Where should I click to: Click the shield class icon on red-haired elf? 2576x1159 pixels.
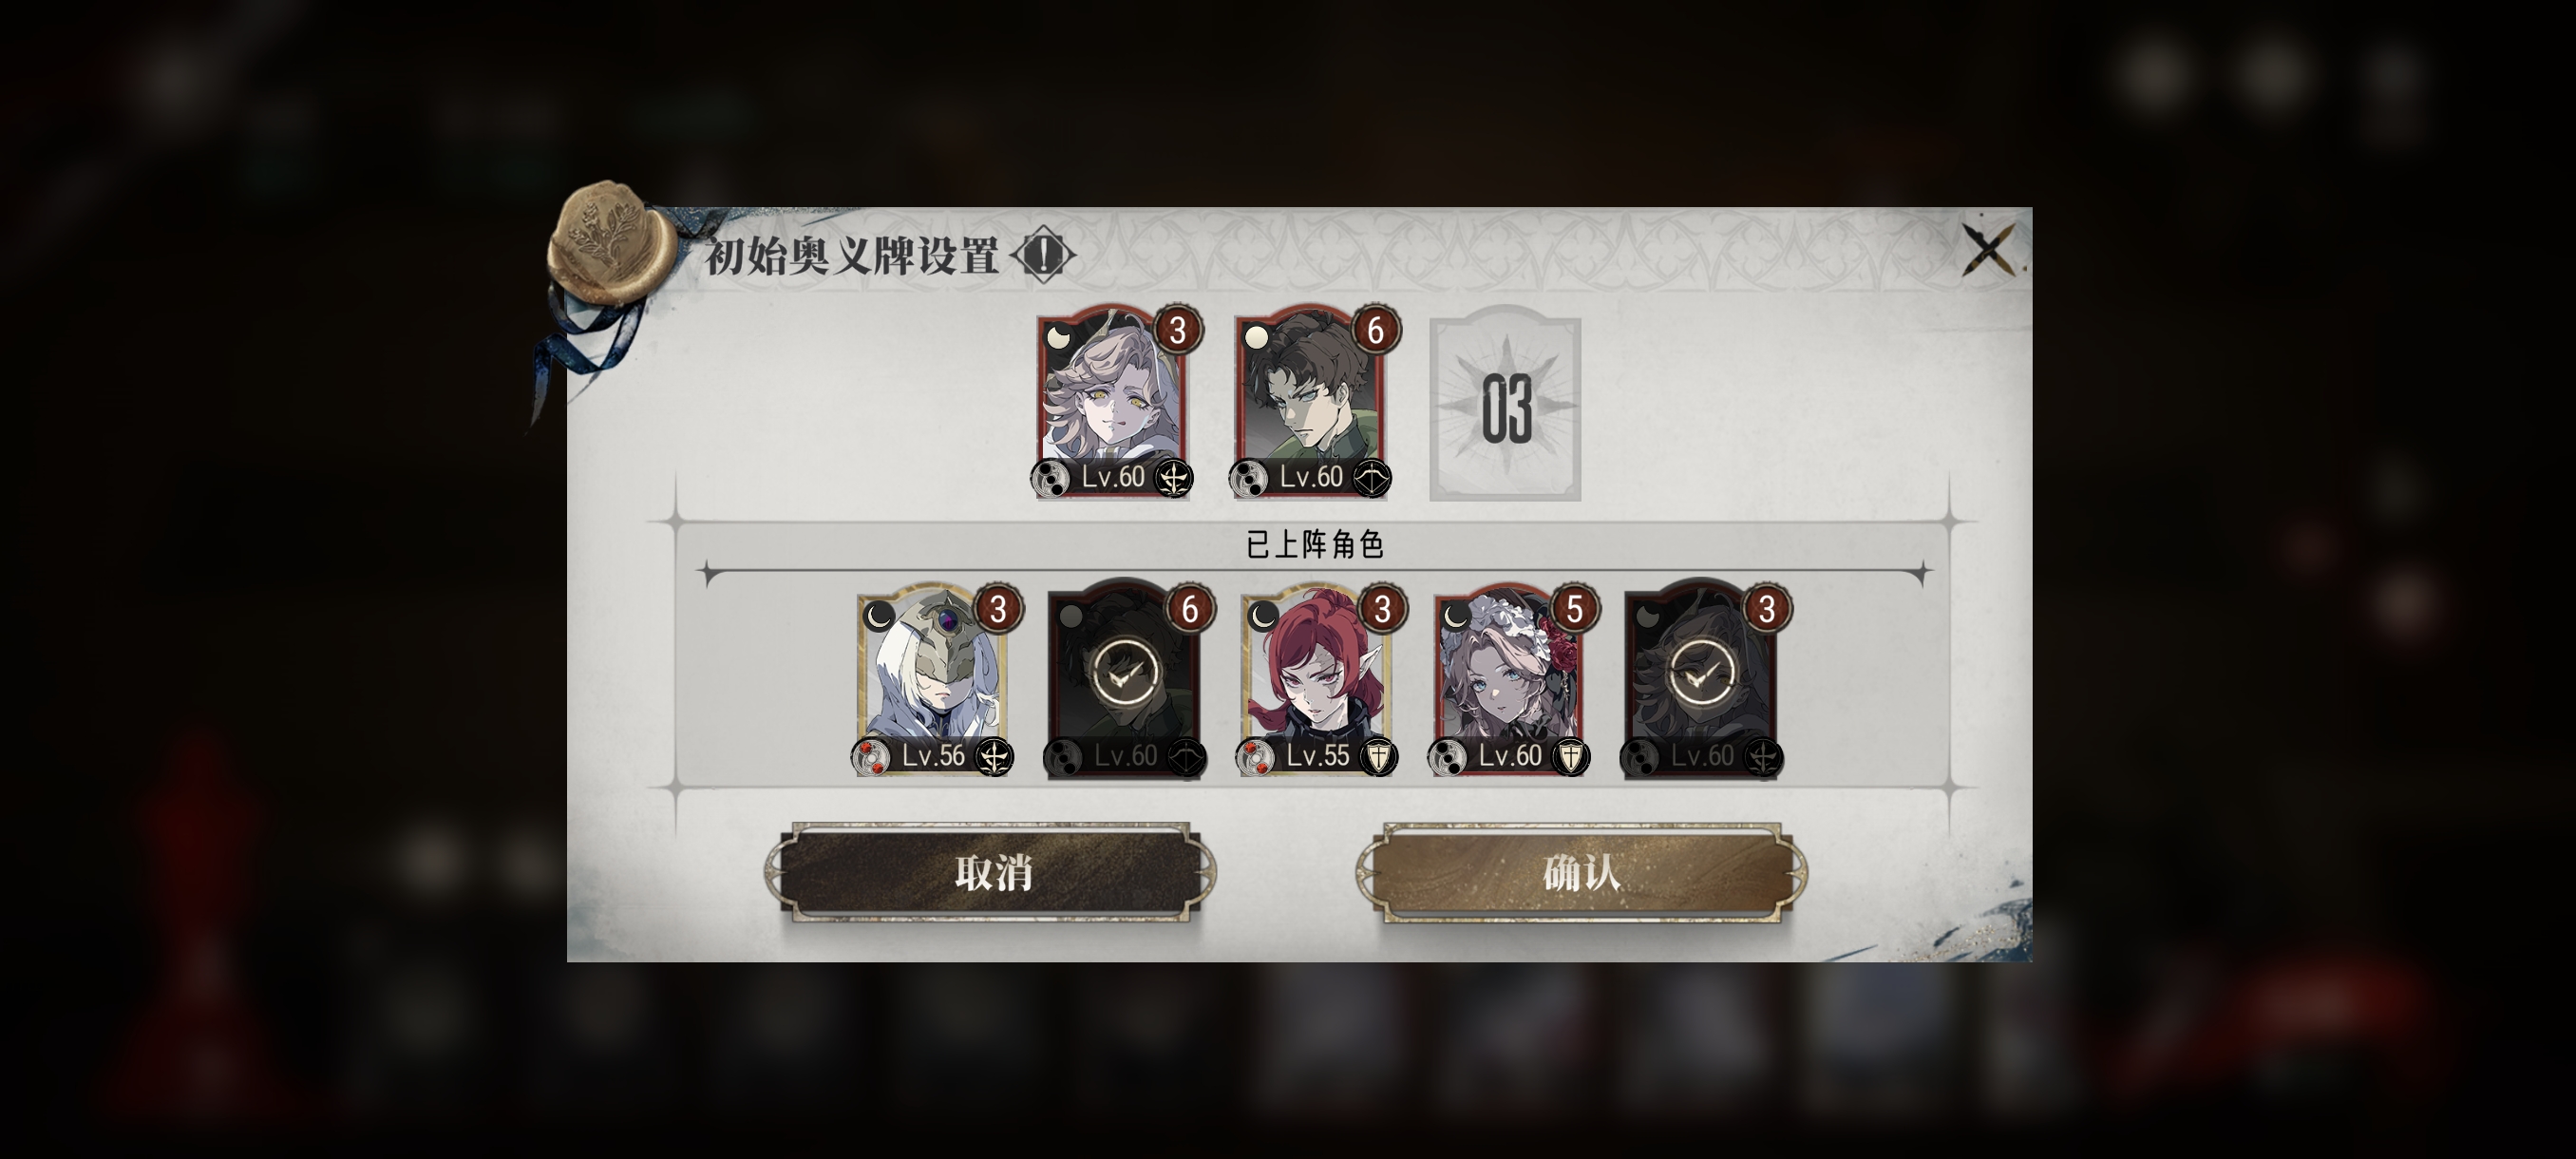[x=1379, y=757]
